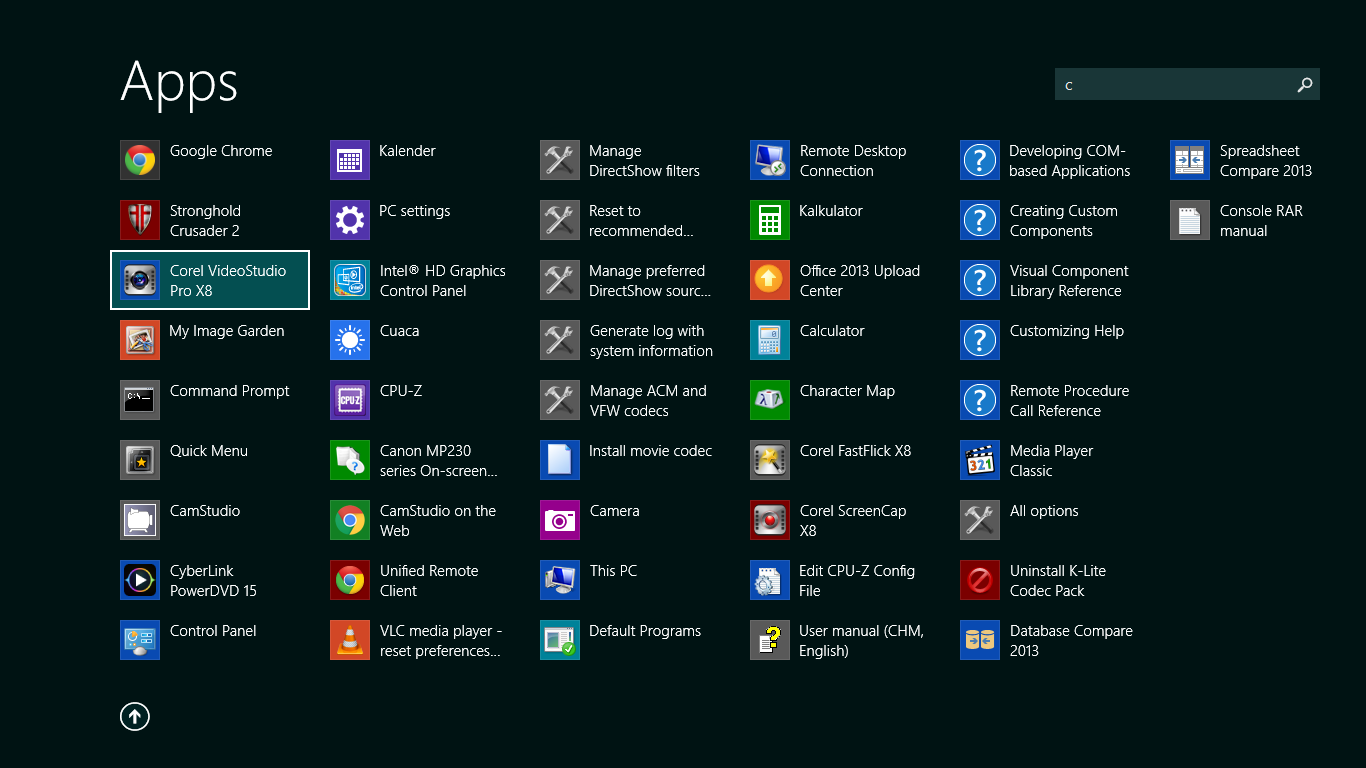This screenshot has height=768, width=1366.
Task: Open the Canon MP230 On-screen manual icon
Action: pyautogui.click(x=350, y=460)
